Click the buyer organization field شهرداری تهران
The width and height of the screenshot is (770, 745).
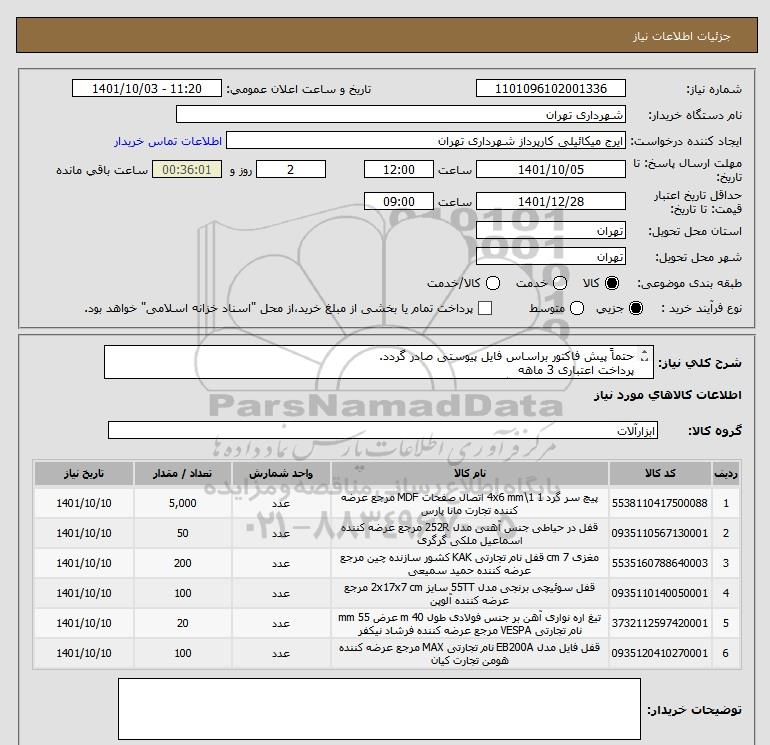(401, 114)
